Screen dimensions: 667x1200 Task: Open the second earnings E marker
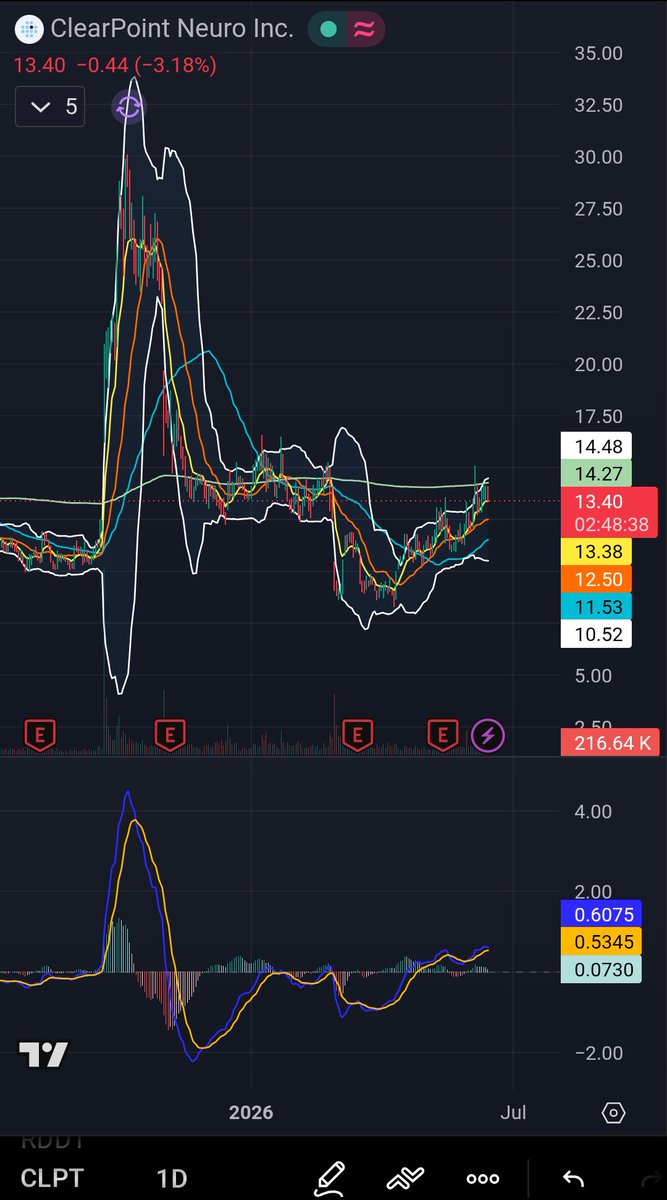click(170, 736)
